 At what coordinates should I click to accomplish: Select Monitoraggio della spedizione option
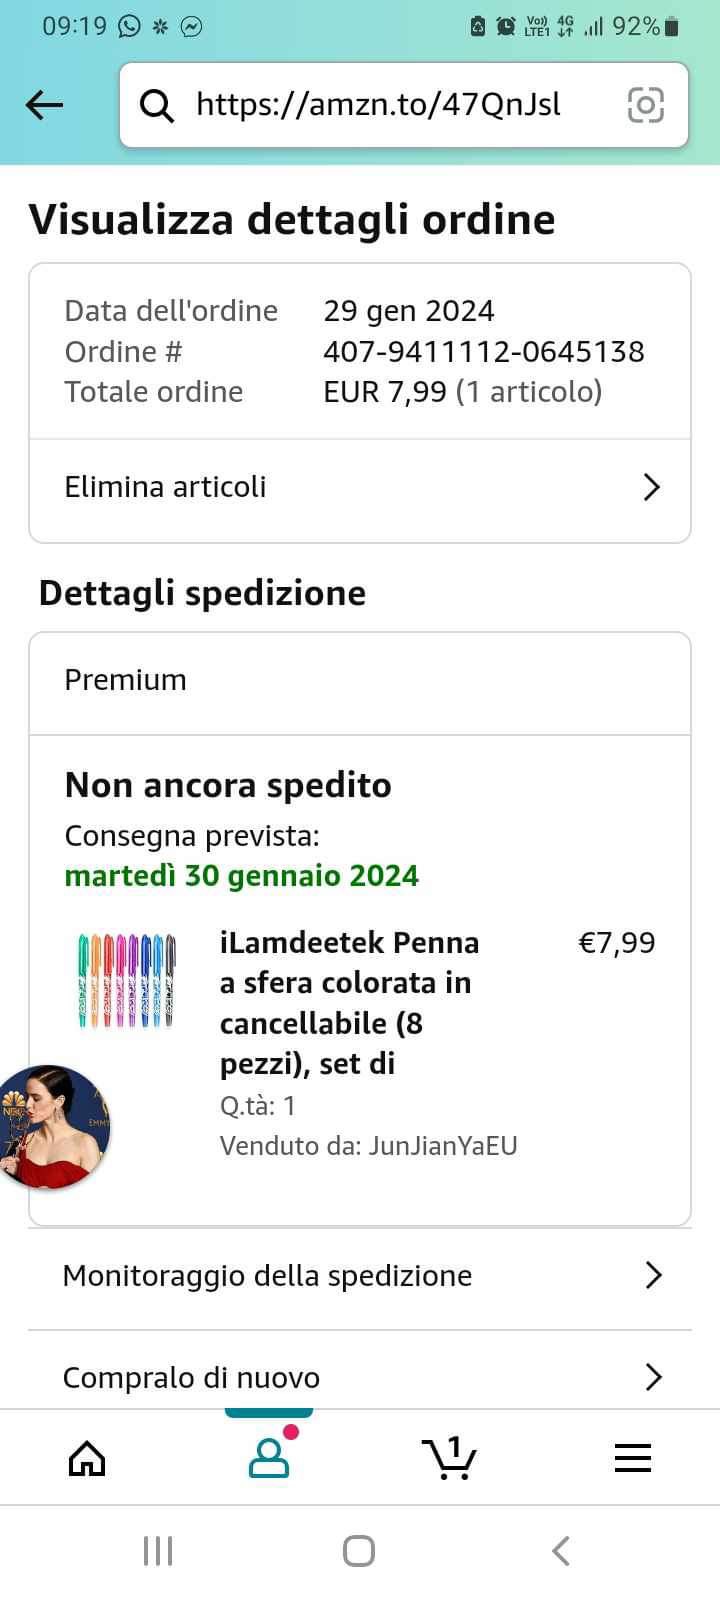coord(267,1276)
